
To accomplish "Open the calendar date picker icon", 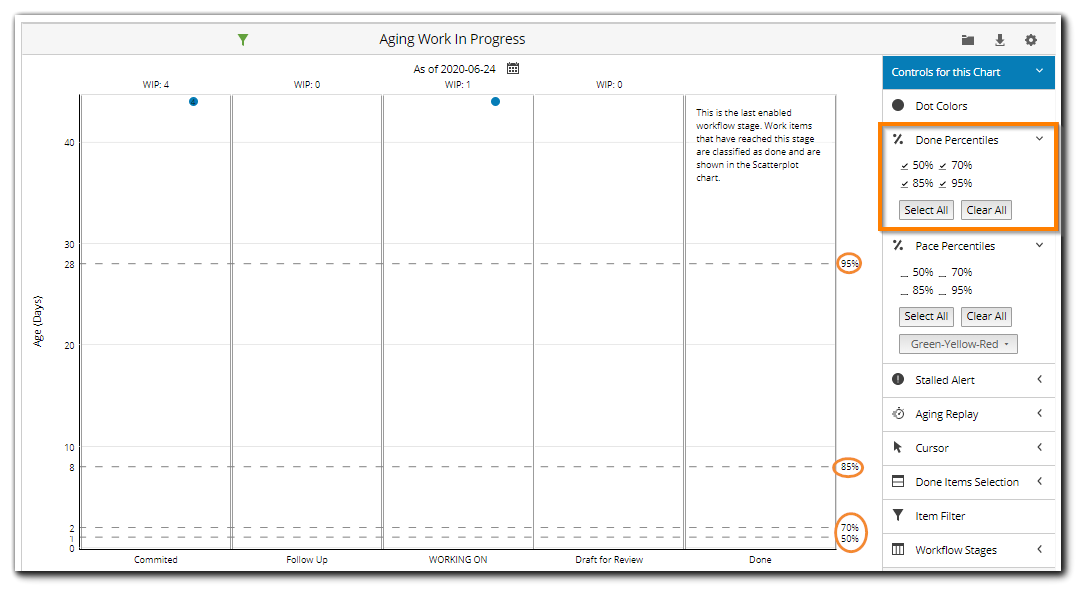I will pos(513,68).
